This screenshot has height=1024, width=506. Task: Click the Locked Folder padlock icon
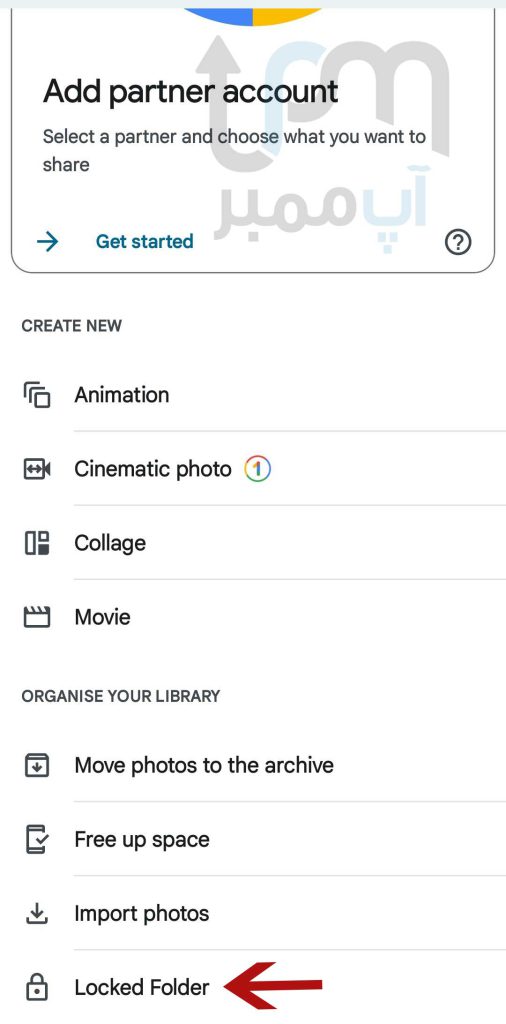click(x=37, y=987)
